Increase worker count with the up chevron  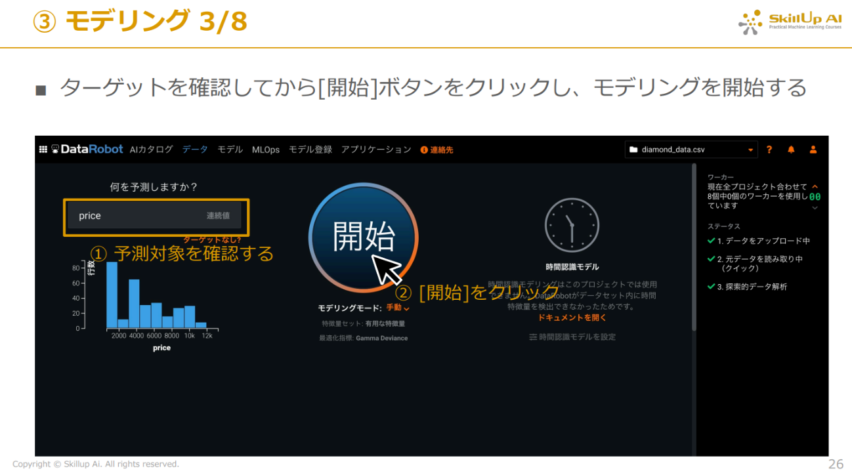[x=815, y=187]
